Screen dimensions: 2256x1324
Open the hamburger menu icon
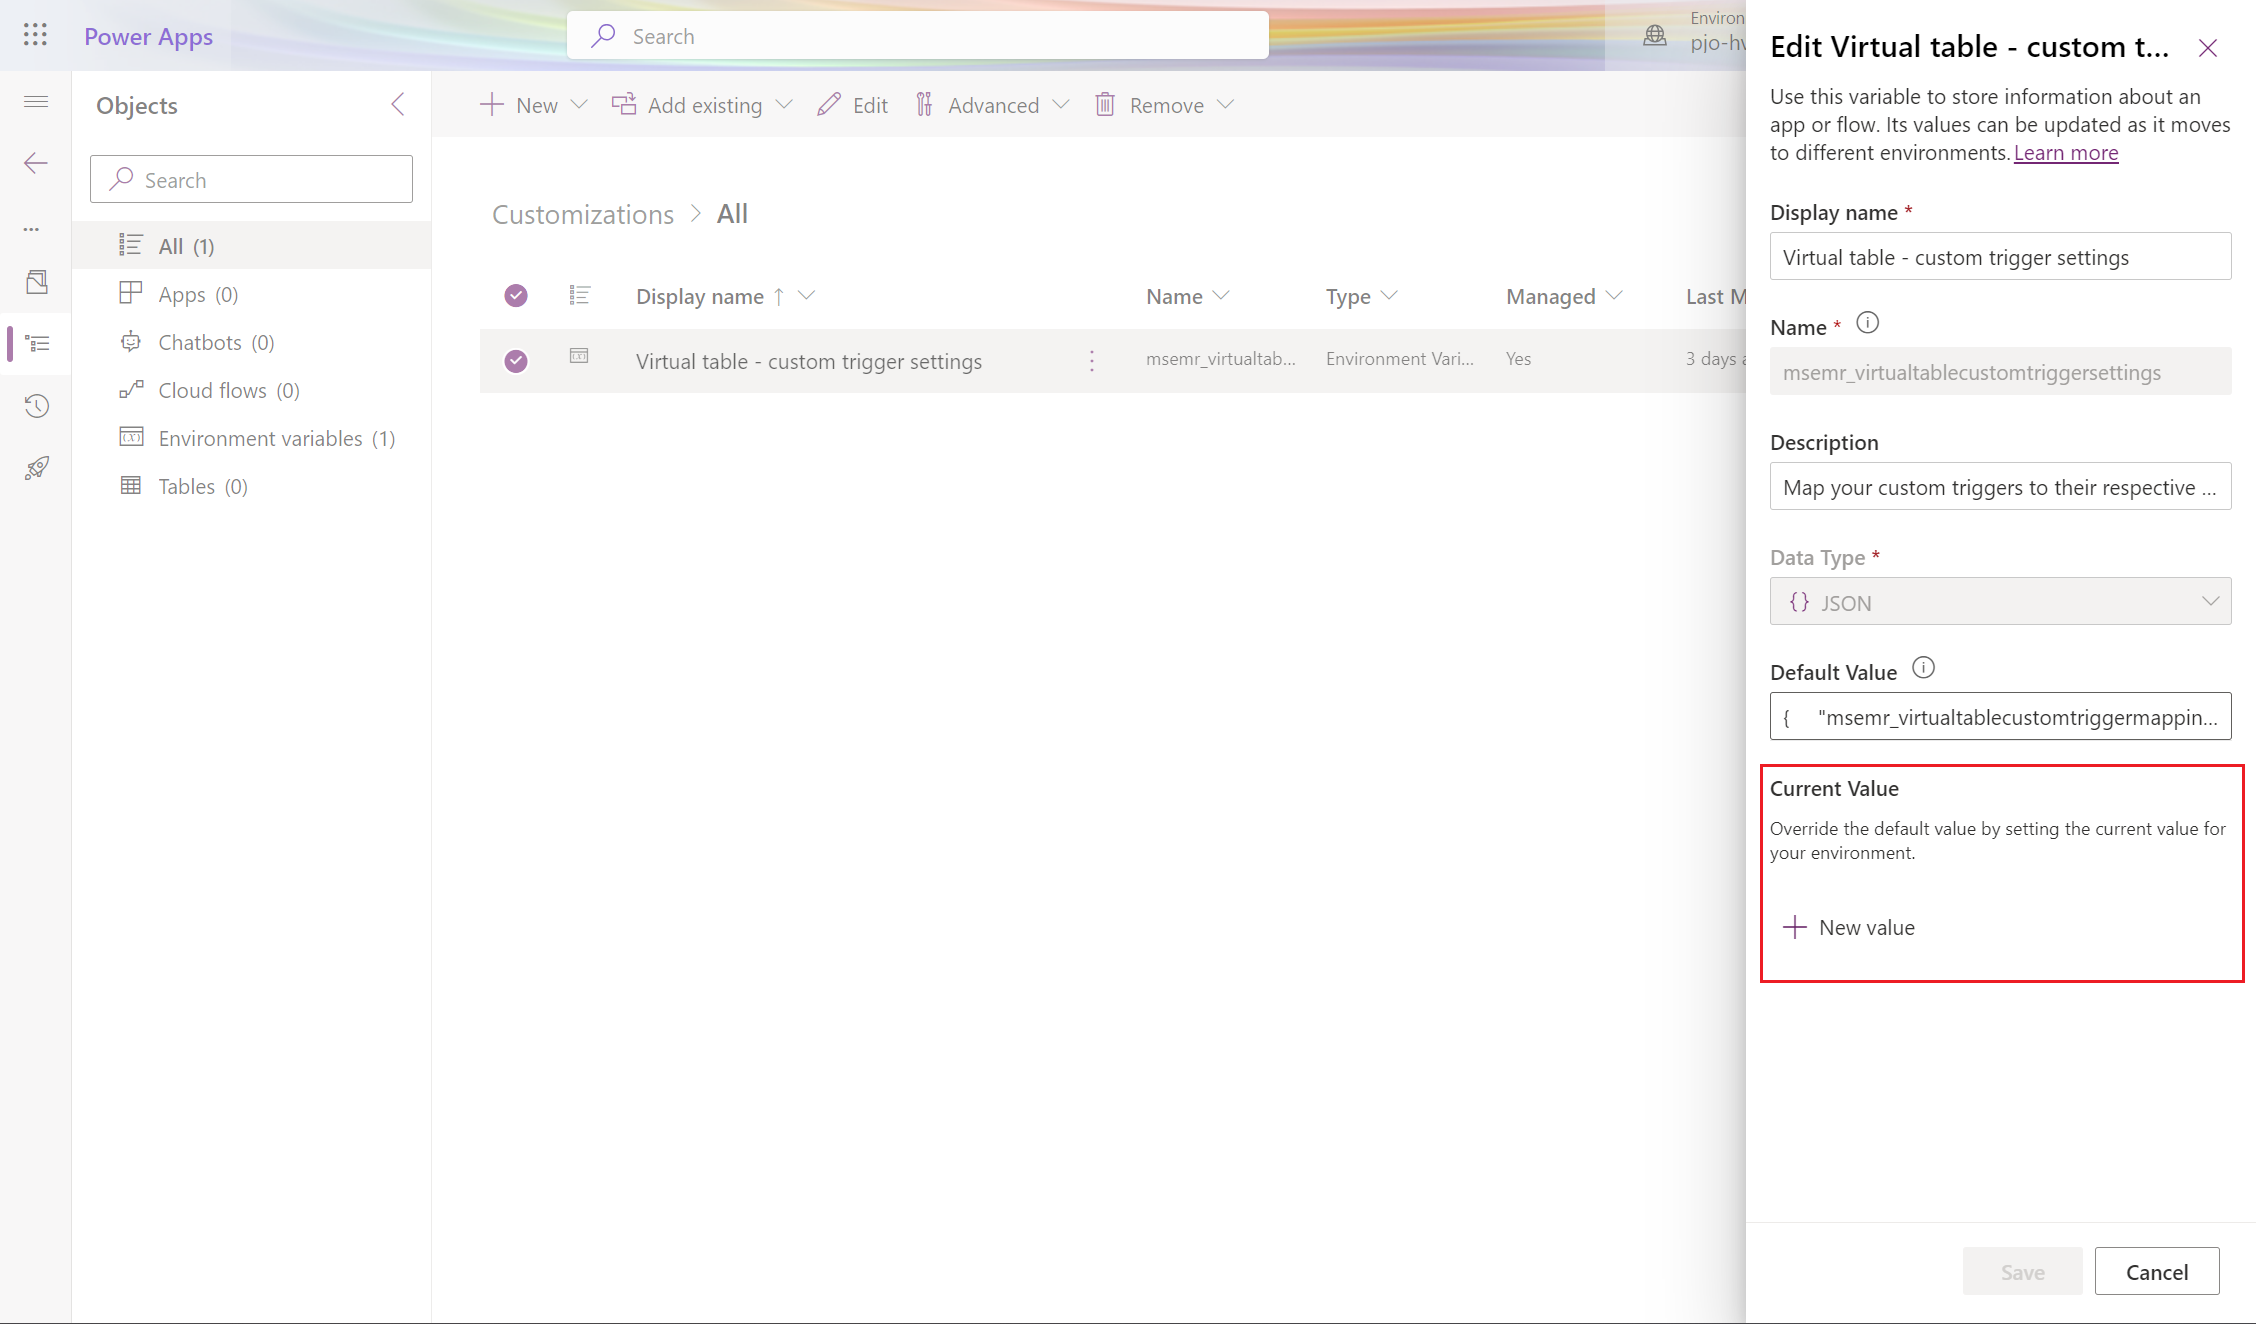(35, 101)
